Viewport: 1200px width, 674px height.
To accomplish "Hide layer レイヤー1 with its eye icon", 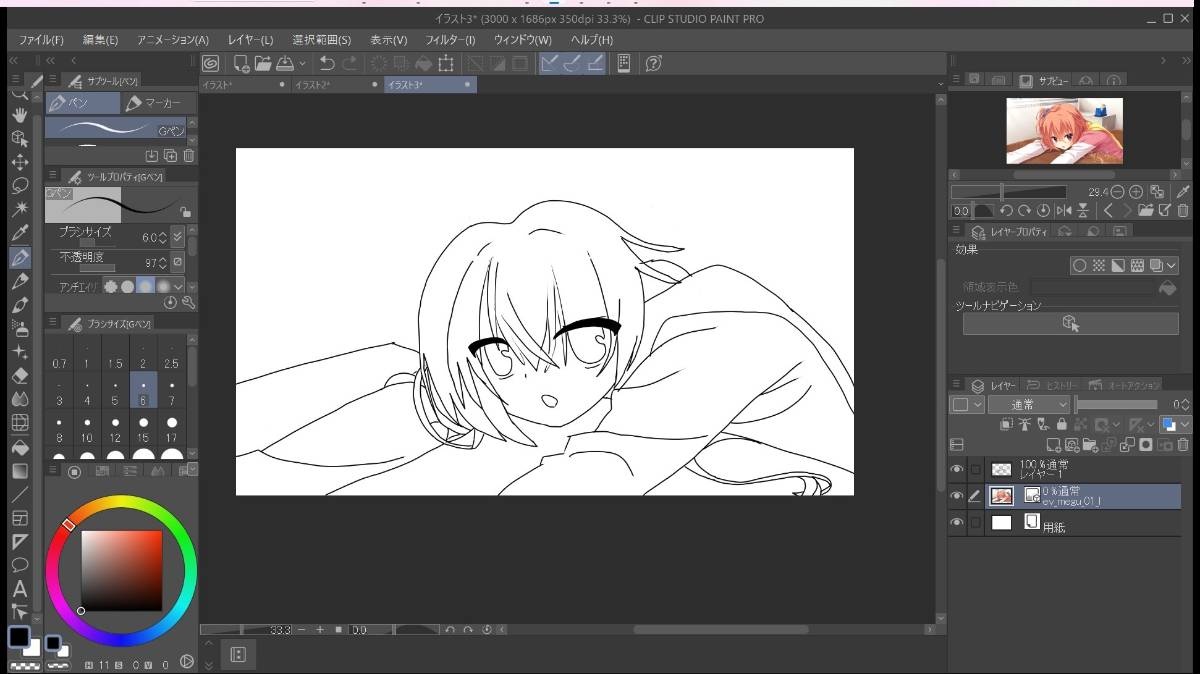I will point(957,468).
